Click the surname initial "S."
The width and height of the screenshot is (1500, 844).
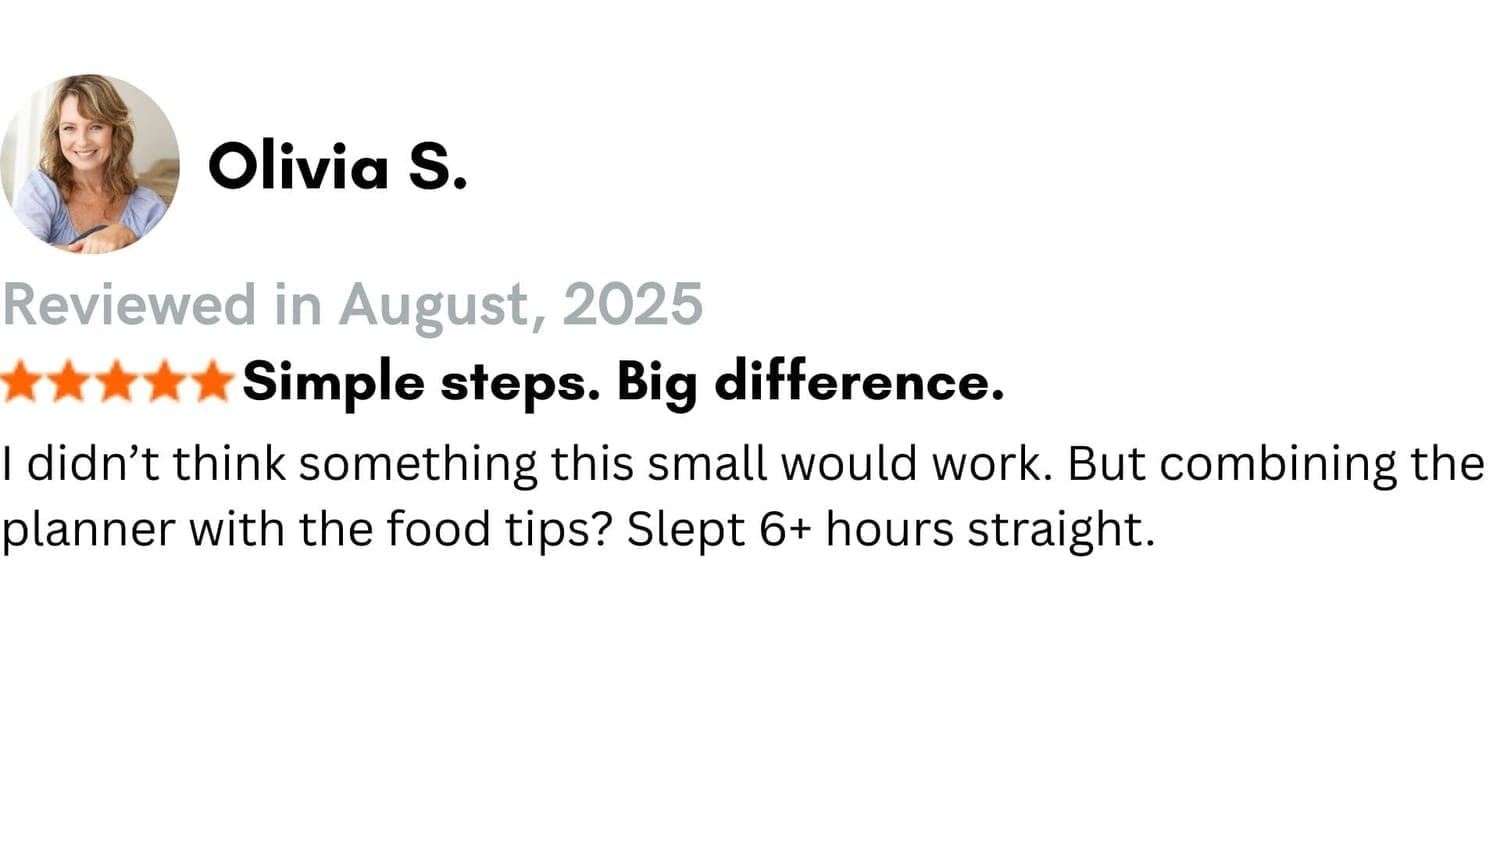coord(437,166)
